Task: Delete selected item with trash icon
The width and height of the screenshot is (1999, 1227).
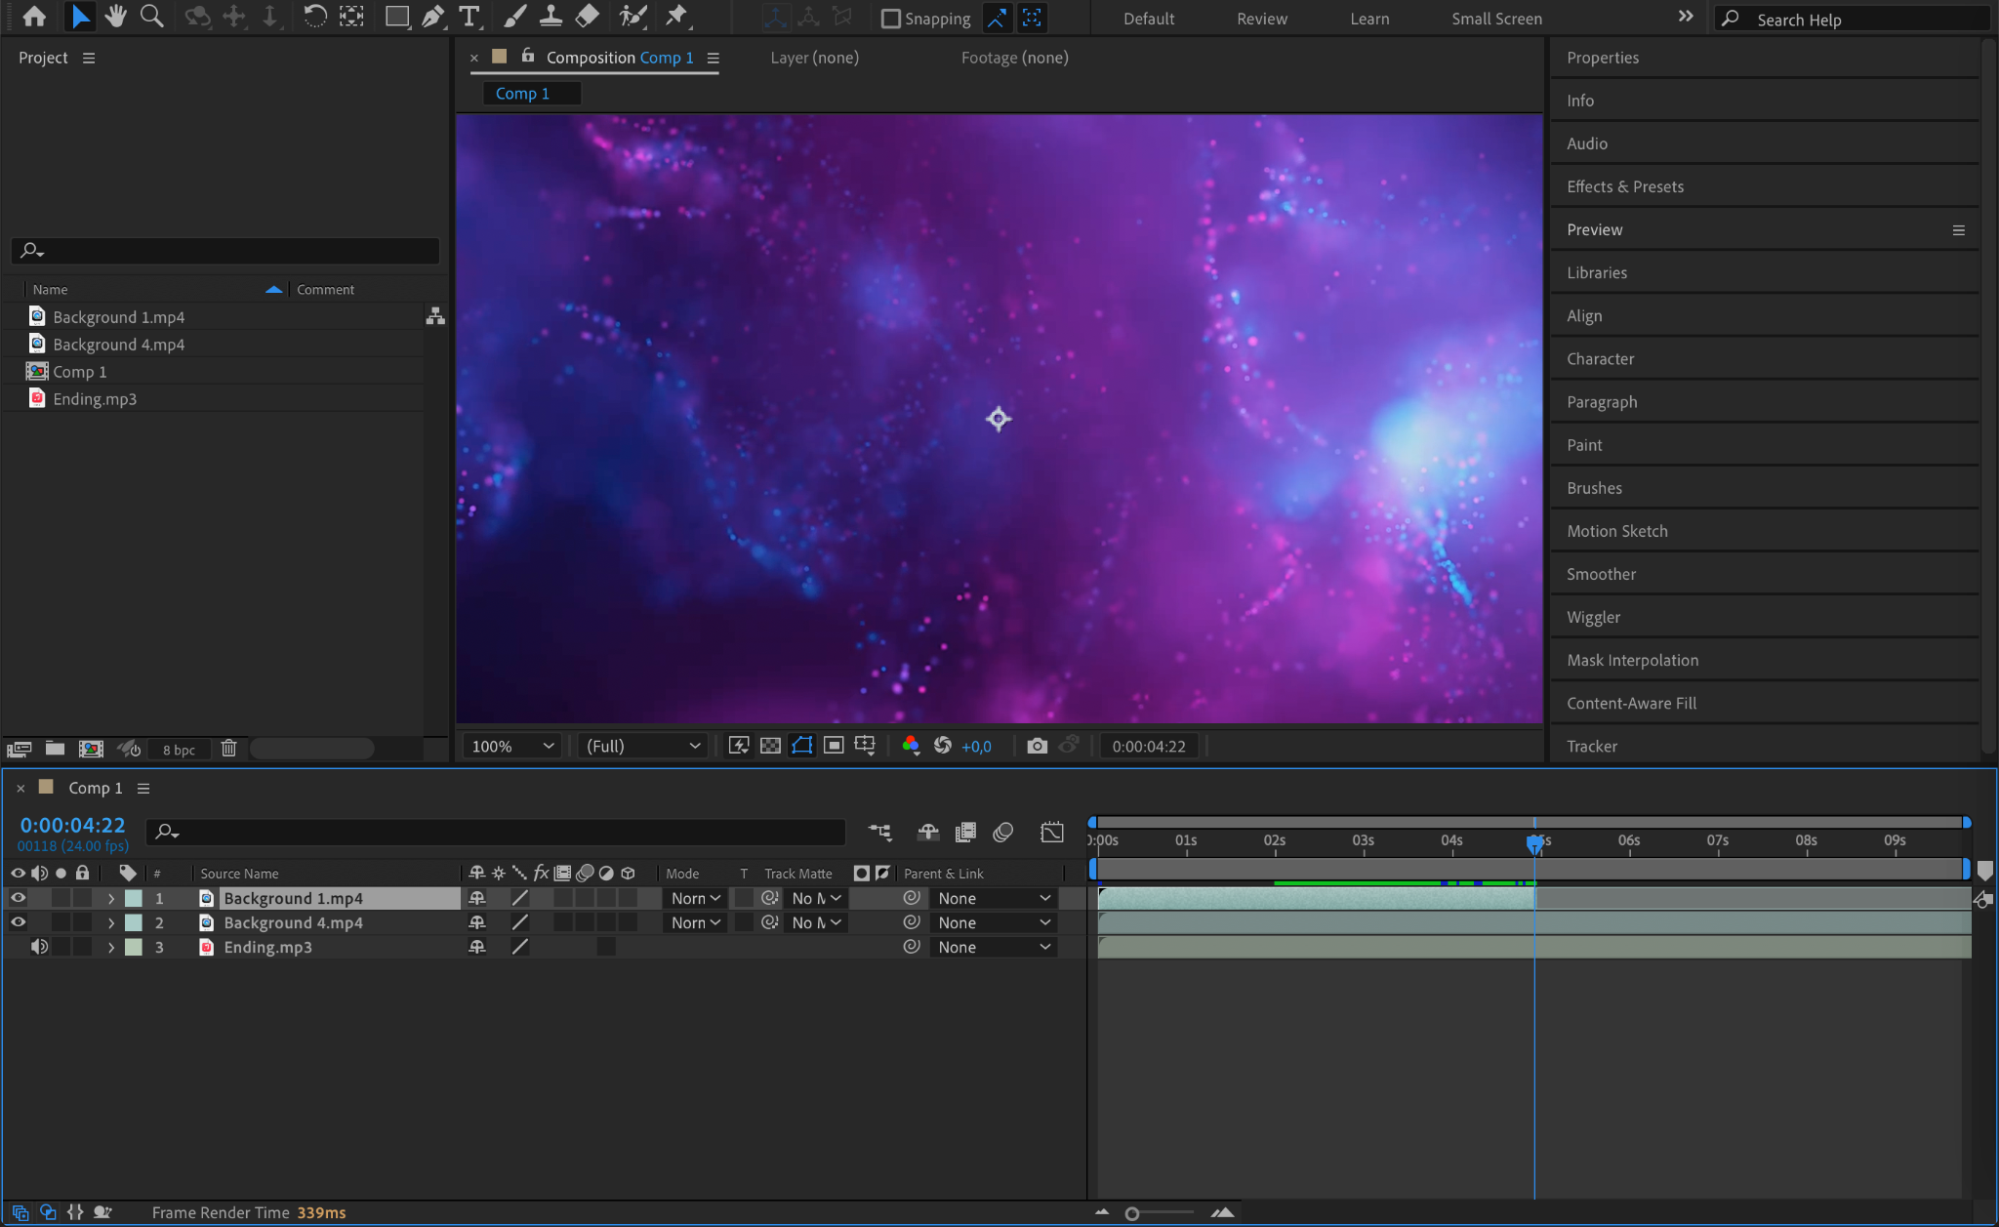Action: (x=228, y=748)
